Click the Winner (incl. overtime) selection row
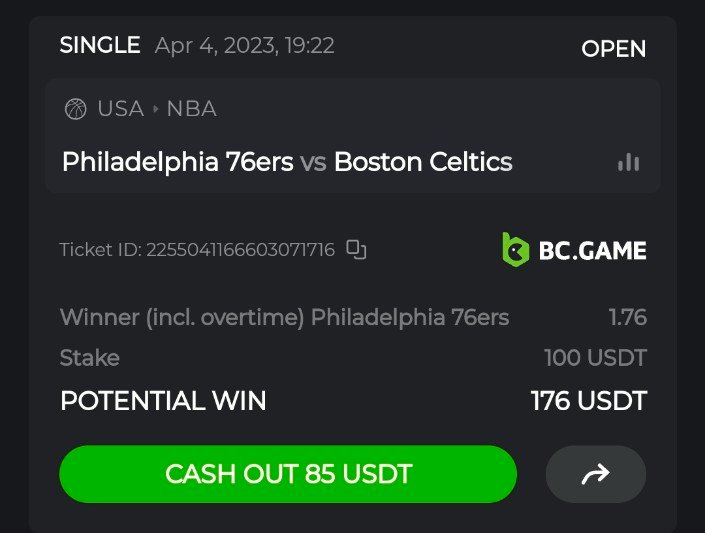Viewport: 705px width, 533px height. coord(284,318)
